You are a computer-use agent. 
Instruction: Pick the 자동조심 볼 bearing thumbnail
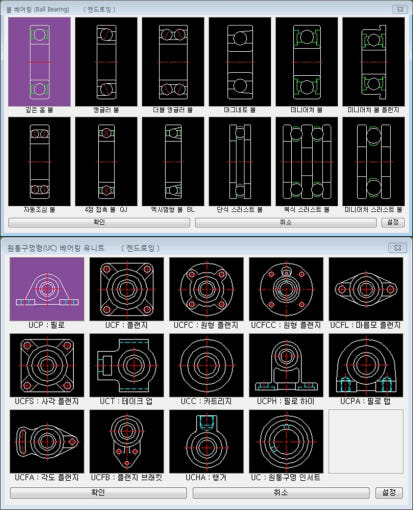[x=39, y=161]
